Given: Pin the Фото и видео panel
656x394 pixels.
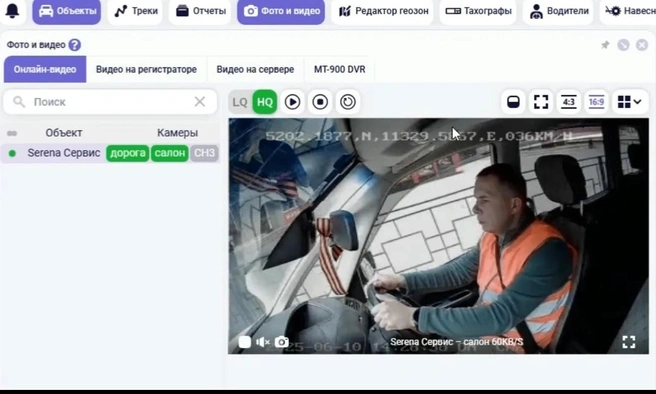Looking at the screenshot, I should pyautogui.click(x=605, y=45).
